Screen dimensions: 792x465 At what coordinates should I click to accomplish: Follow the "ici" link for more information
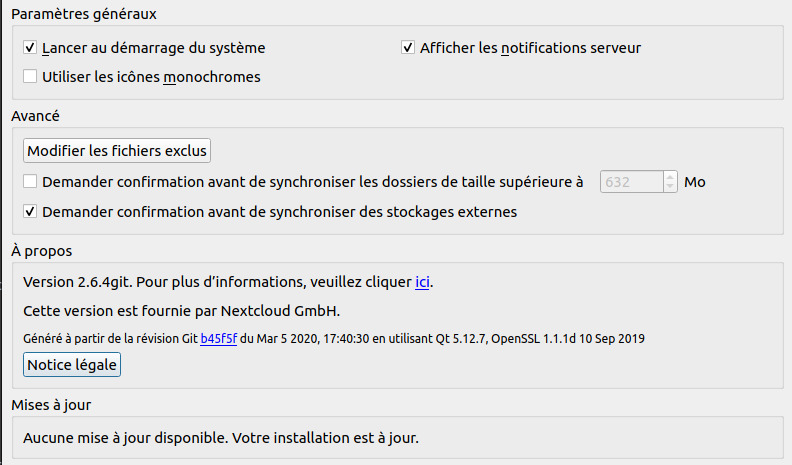coord(423,282)
